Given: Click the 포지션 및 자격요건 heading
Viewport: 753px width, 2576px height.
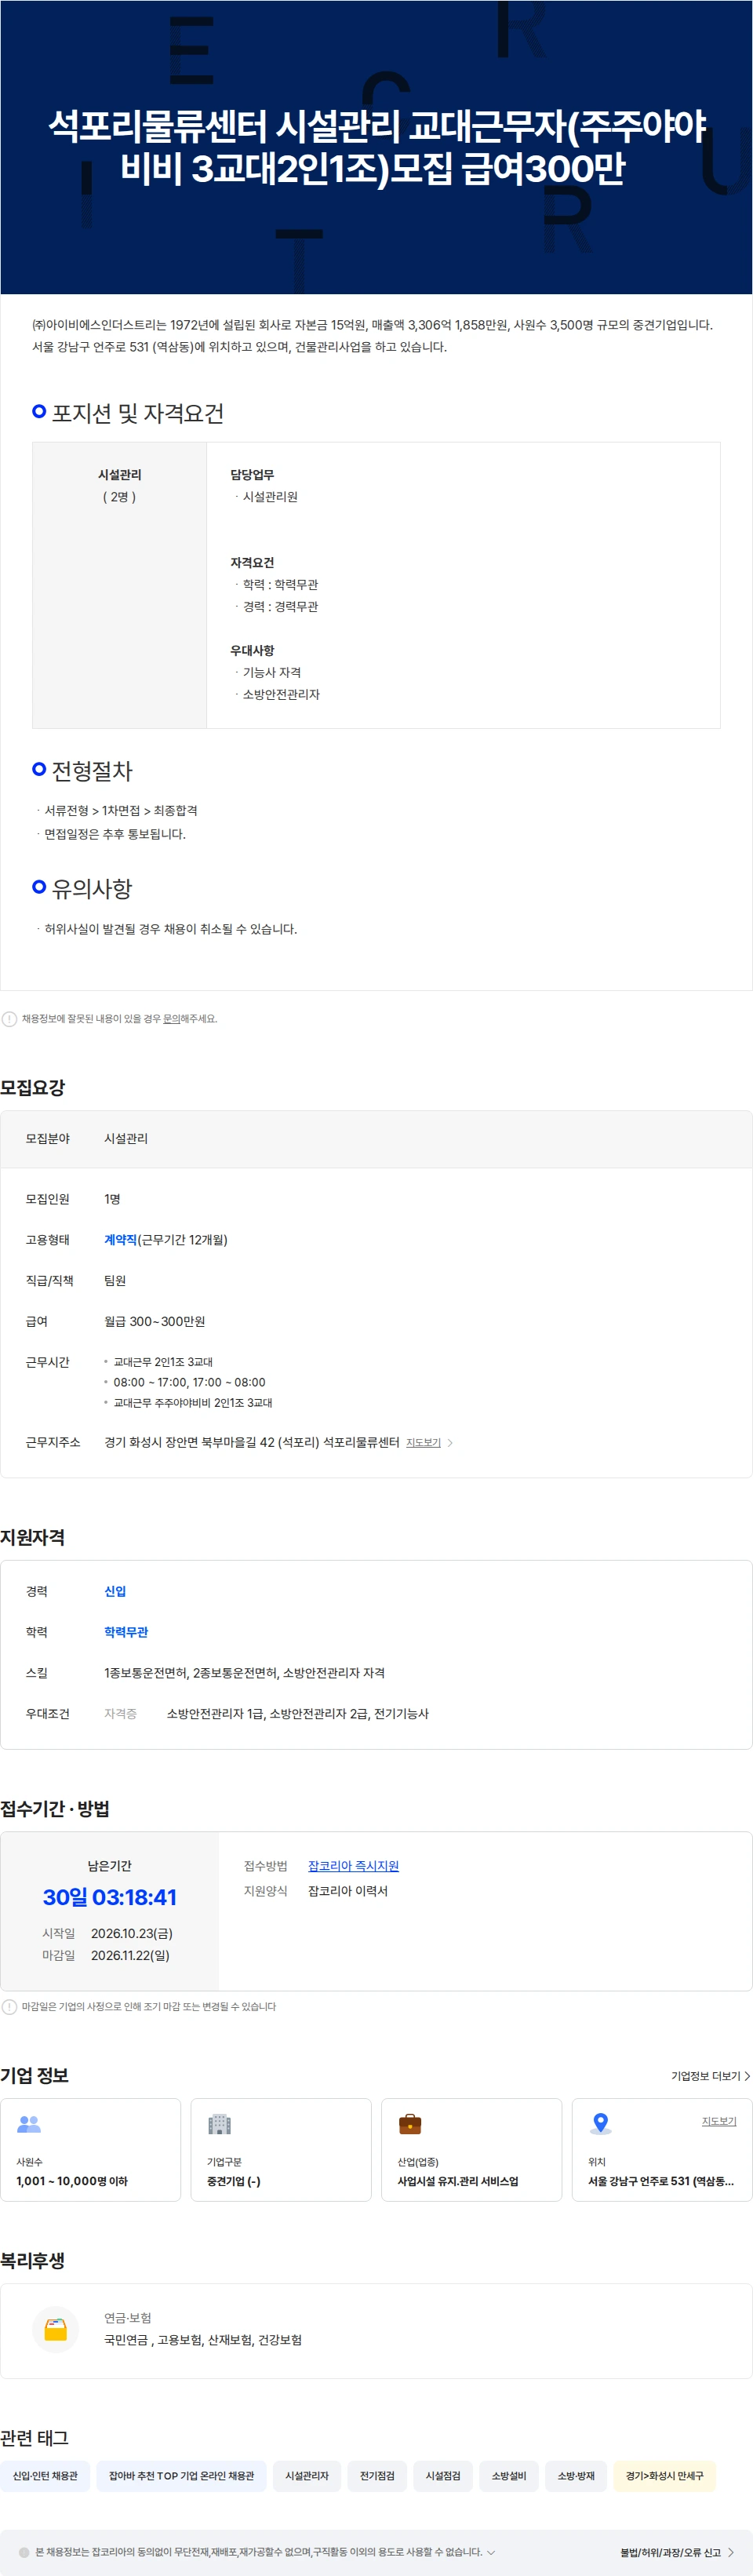Looking at the screenshot, I should tap(138, 413).
